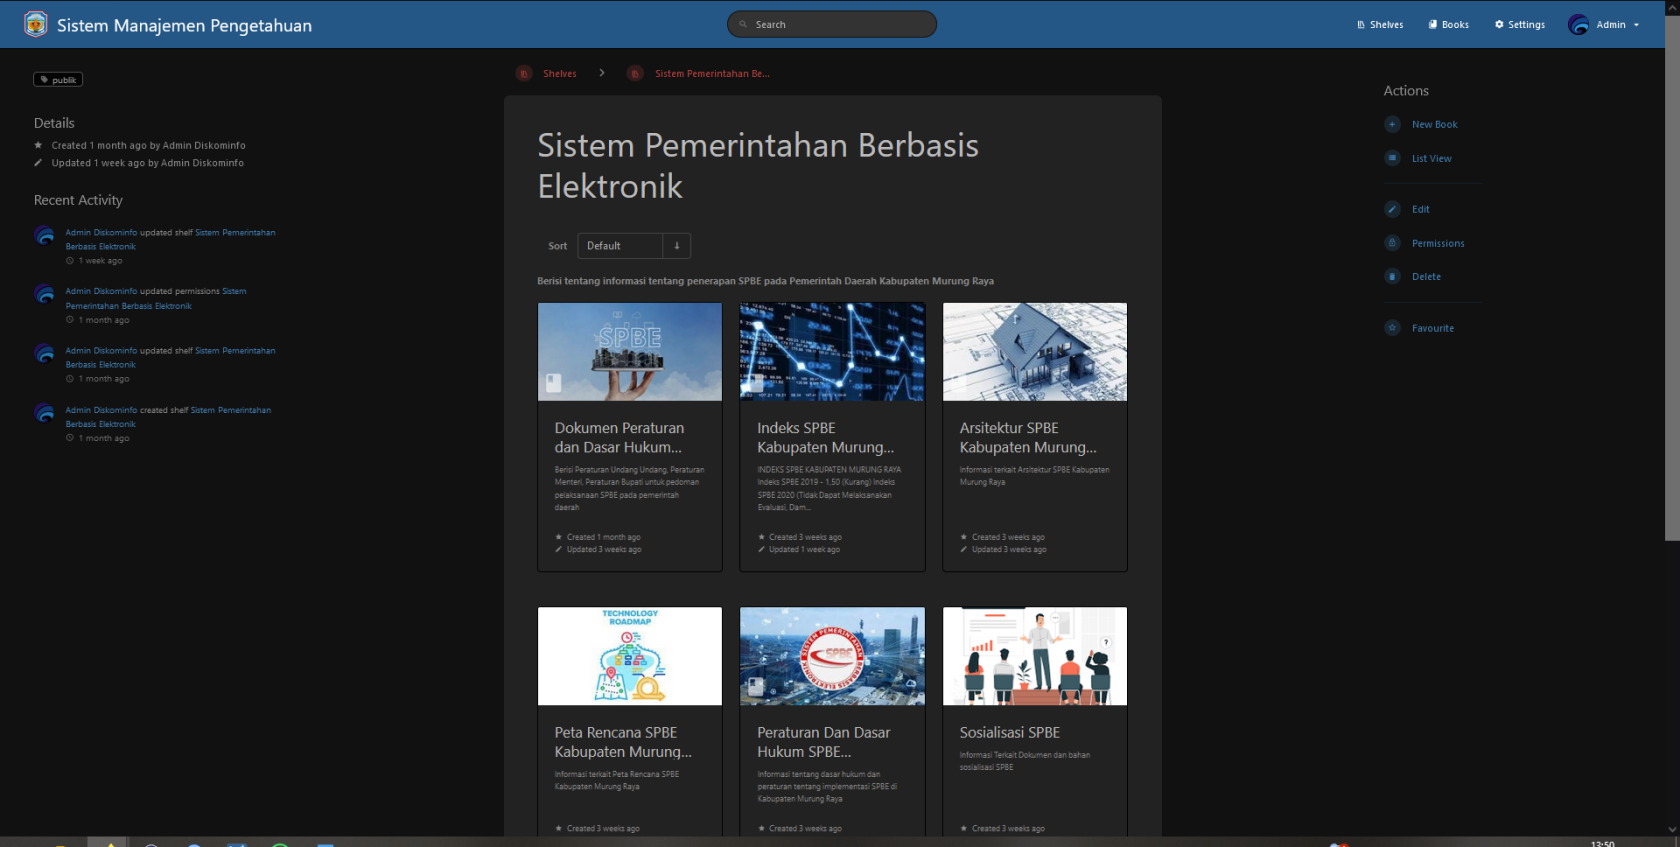
Task: Open Admin Diskominfo link in 'updated permissions' entry
Action: click(x=101, y=292)
